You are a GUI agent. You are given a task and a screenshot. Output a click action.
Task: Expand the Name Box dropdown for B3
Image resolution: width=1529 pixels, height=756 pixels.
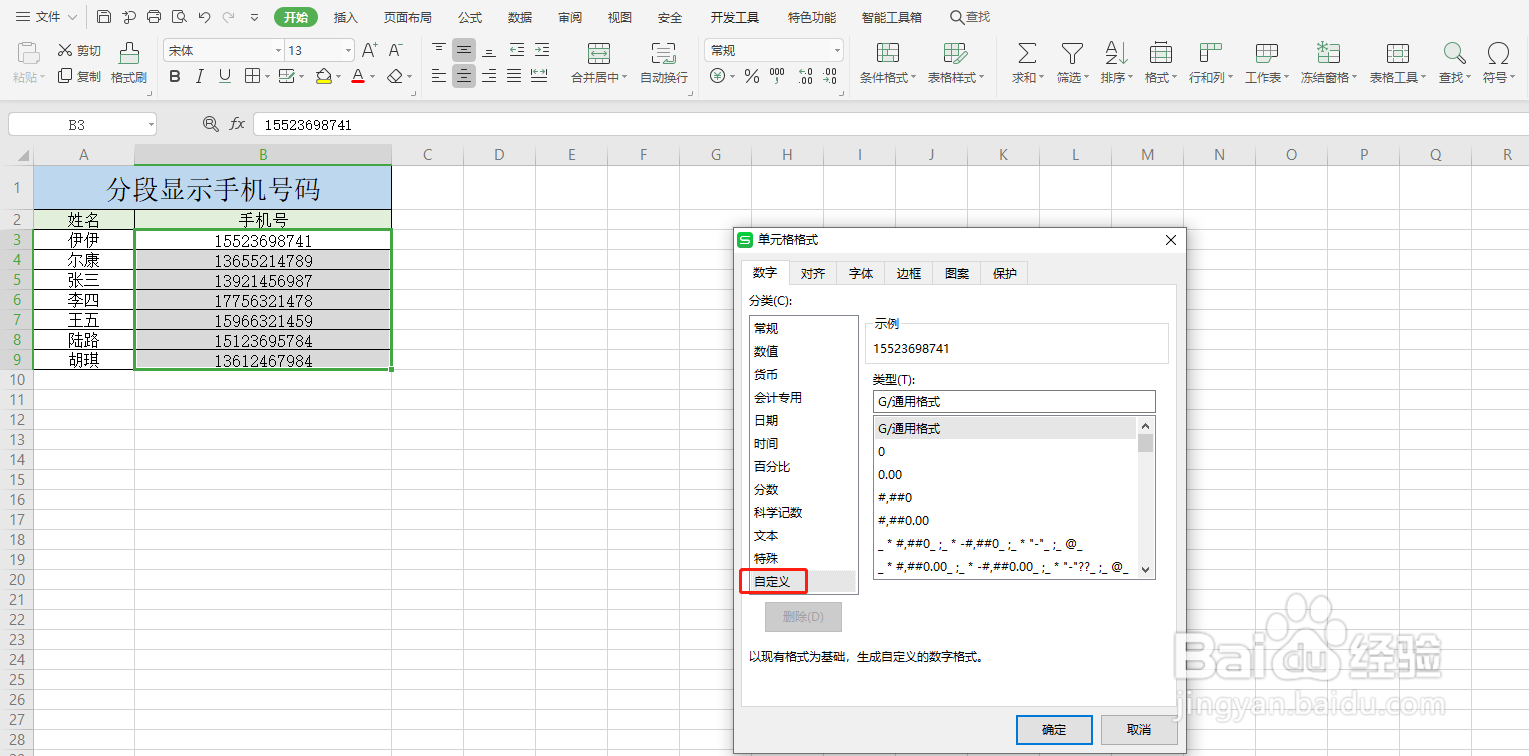(151, 124)
